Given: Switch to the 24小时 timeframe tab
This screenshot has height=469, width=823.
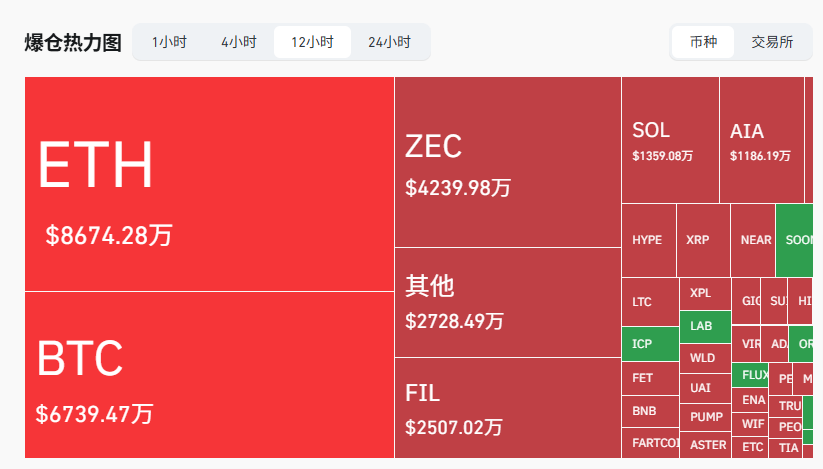Looking at the screenshot, I should click(x=389, y=42).
